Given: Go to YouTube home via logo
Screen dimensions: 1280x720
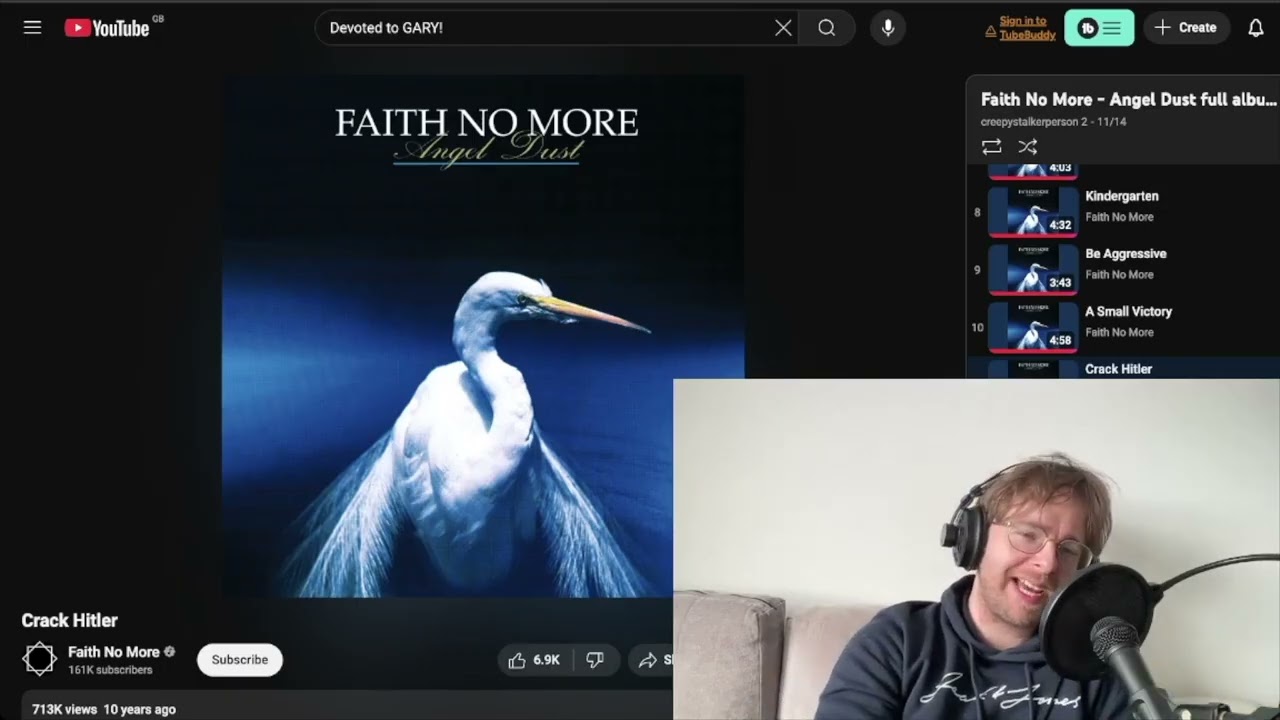Looking at the screenshot, I should click(x=107, y=28).
